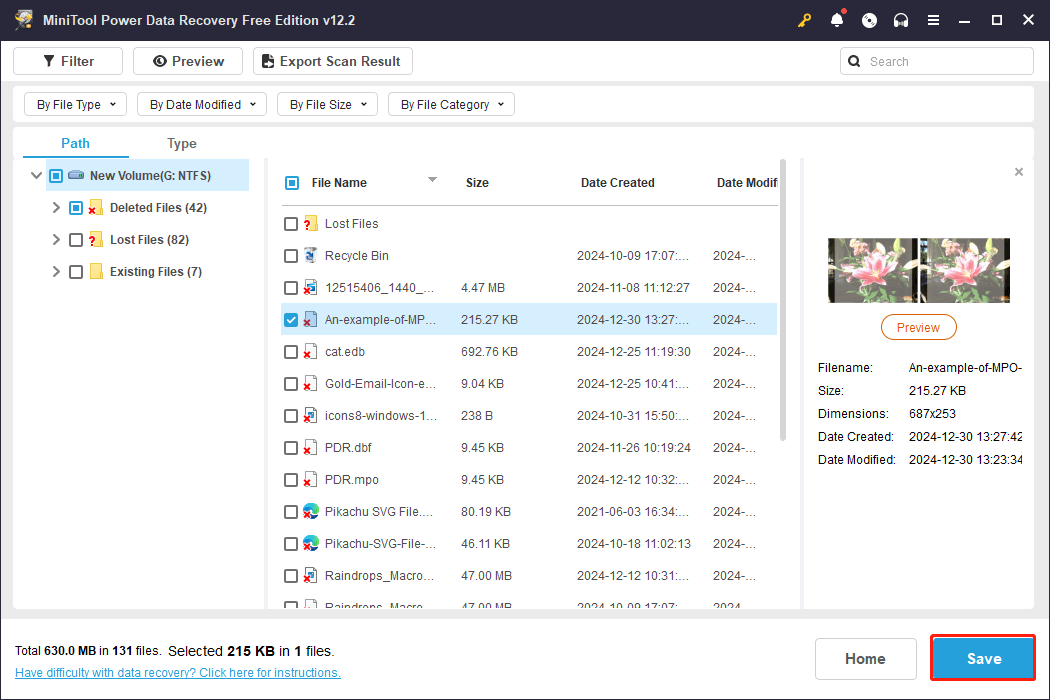Click the magnifier icon in search box
1050x700 pixels.
pos(854,62)
